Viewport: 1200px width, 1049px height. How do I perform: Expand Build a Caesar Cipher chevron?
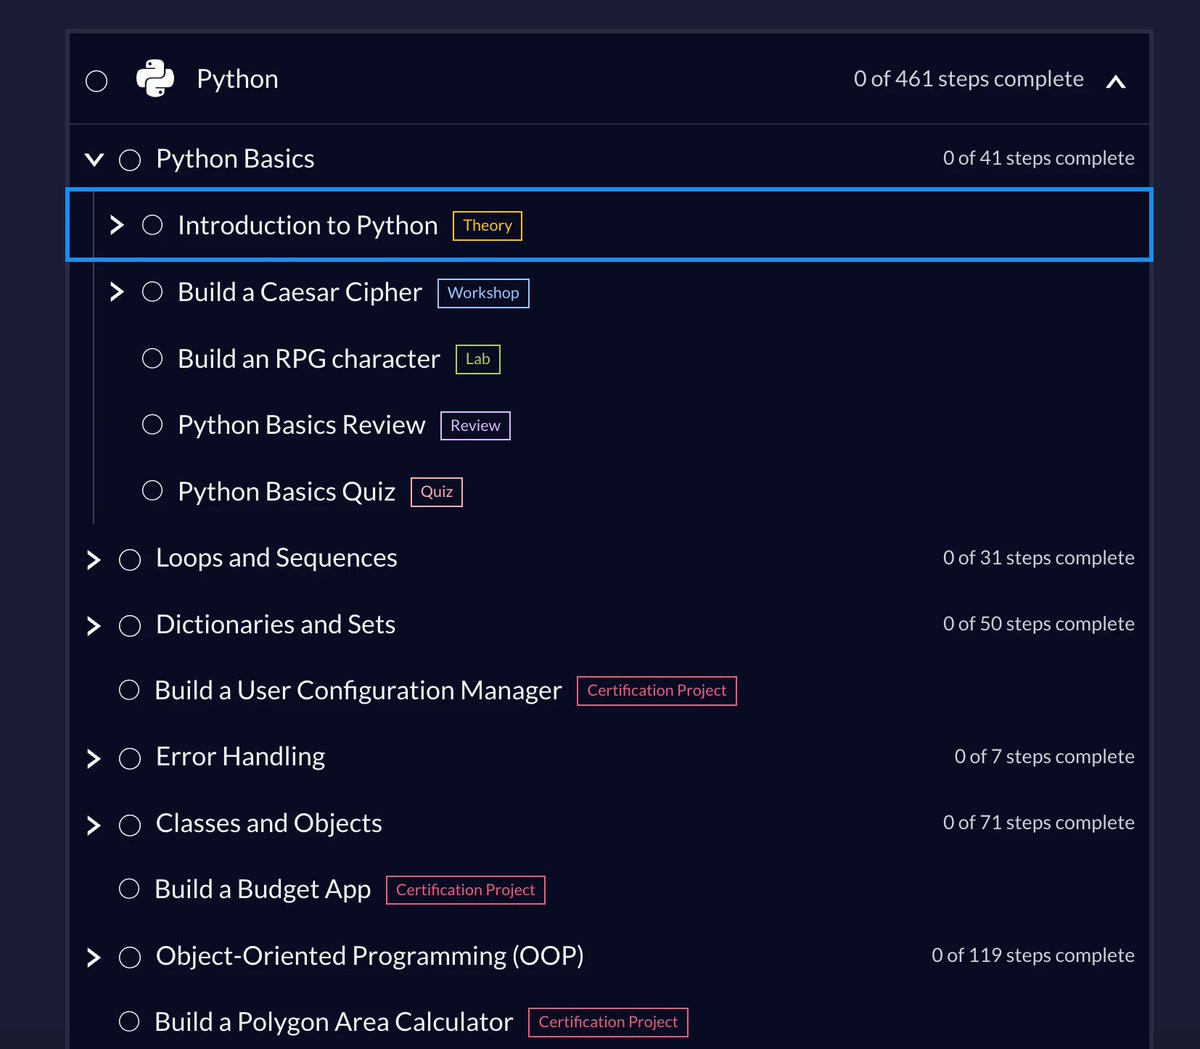pos(117,292)
